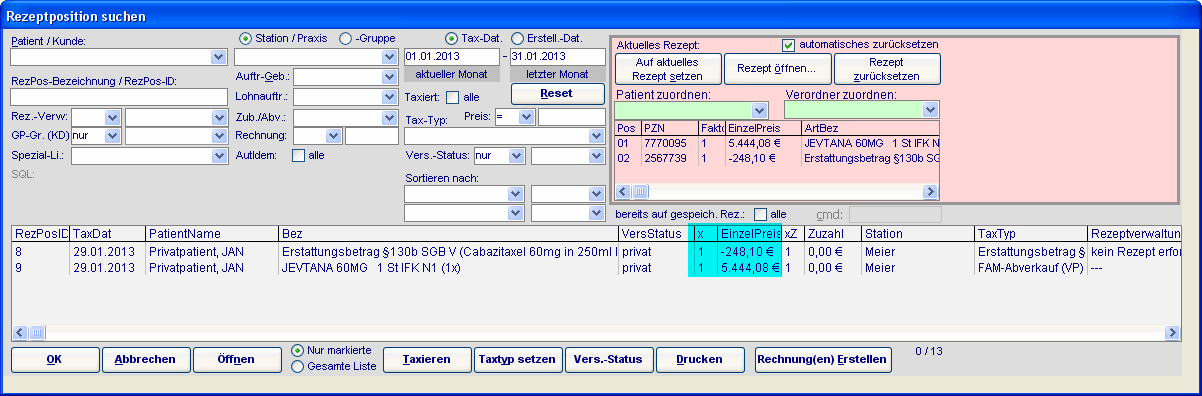Select current recipe row with PZN 7770095
The width and height of the screenshot is (1202, 396).
(777, 143)
